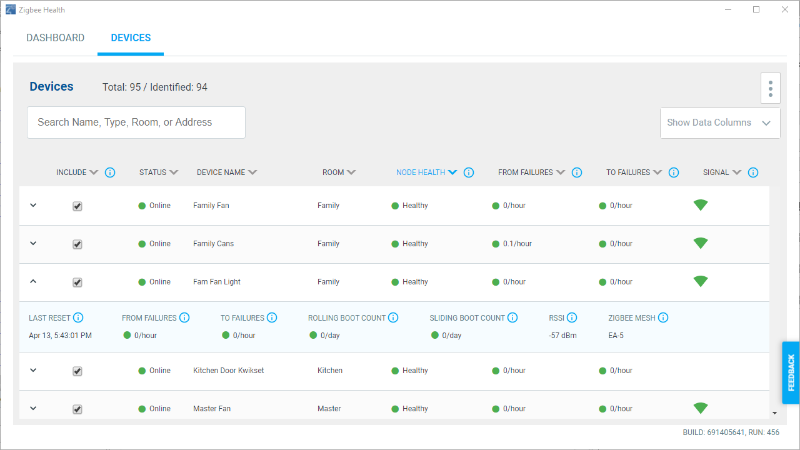Click info icon beside TO FAILURES column header
The height and width of the screenshot is (450, 800).
[x=673, y=172]
